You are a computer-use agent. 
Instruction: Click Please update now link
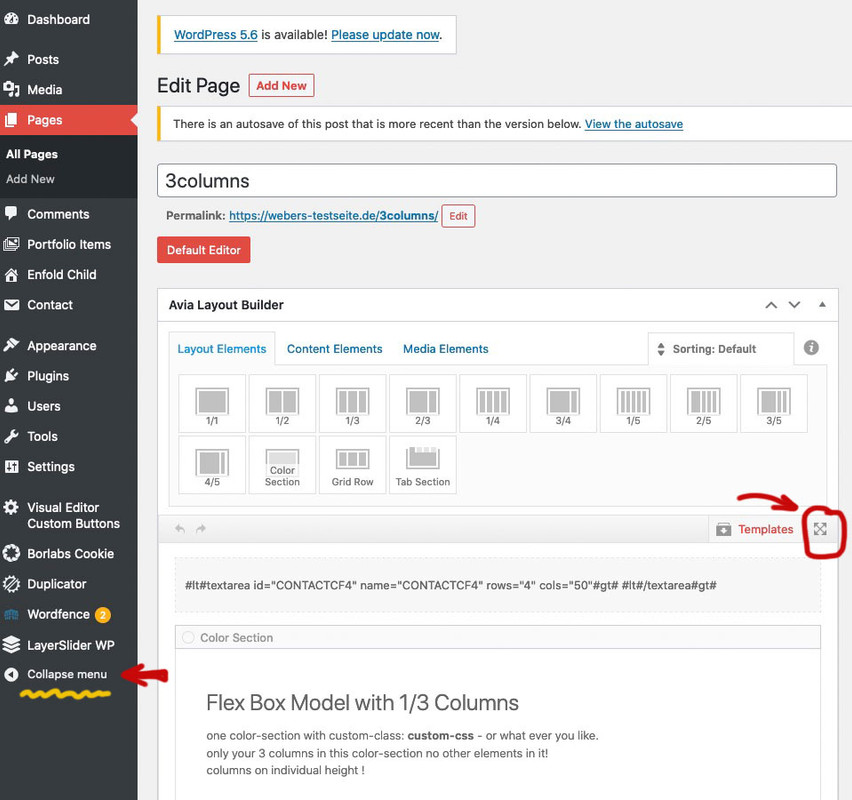(x=385, y=35)
